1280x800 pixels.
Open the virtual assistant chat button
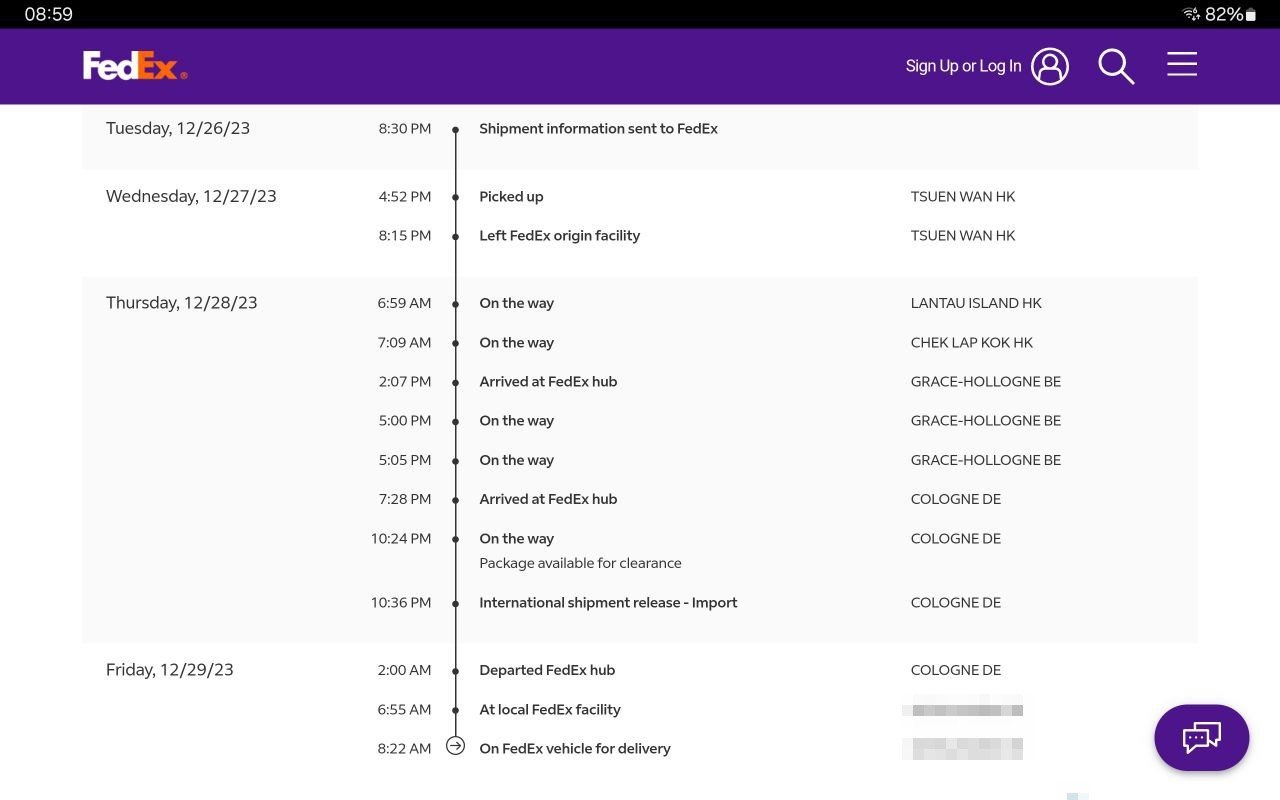click(1201, 738)
